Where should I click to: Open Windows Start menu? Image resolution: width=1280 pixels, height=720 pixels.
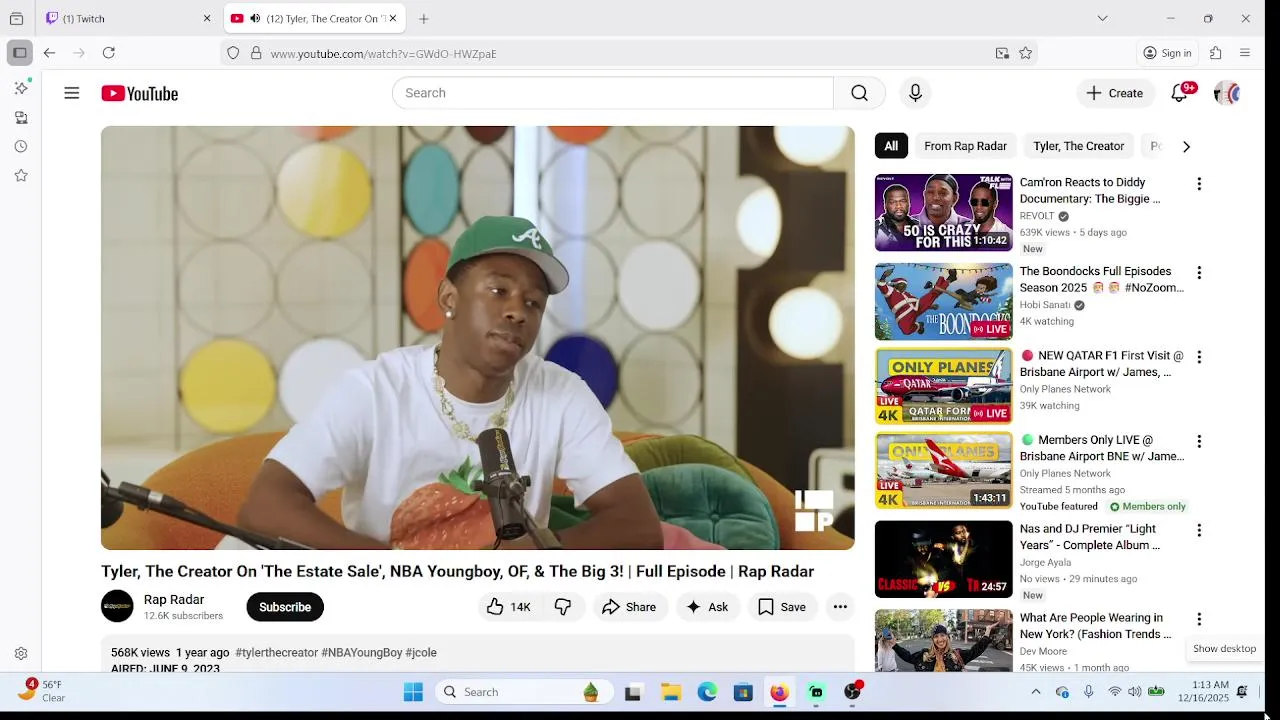[x=413, y=692]
